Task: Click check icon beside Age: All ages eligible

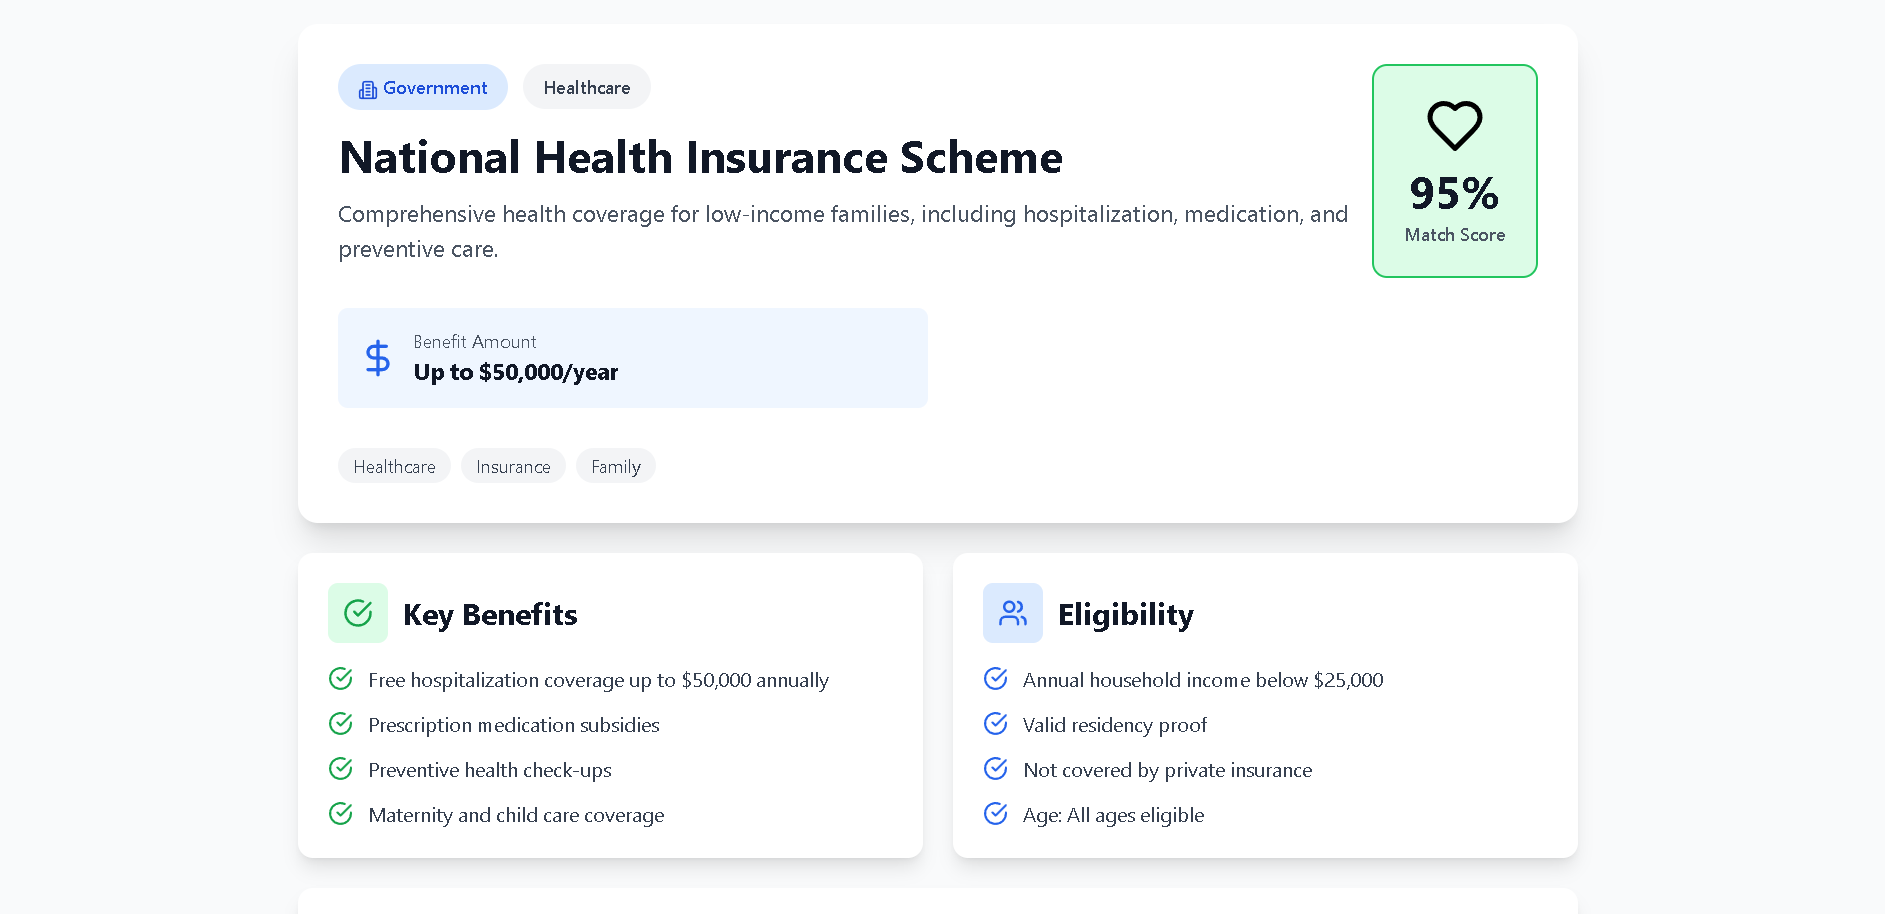Action: (x=996, y=814)
